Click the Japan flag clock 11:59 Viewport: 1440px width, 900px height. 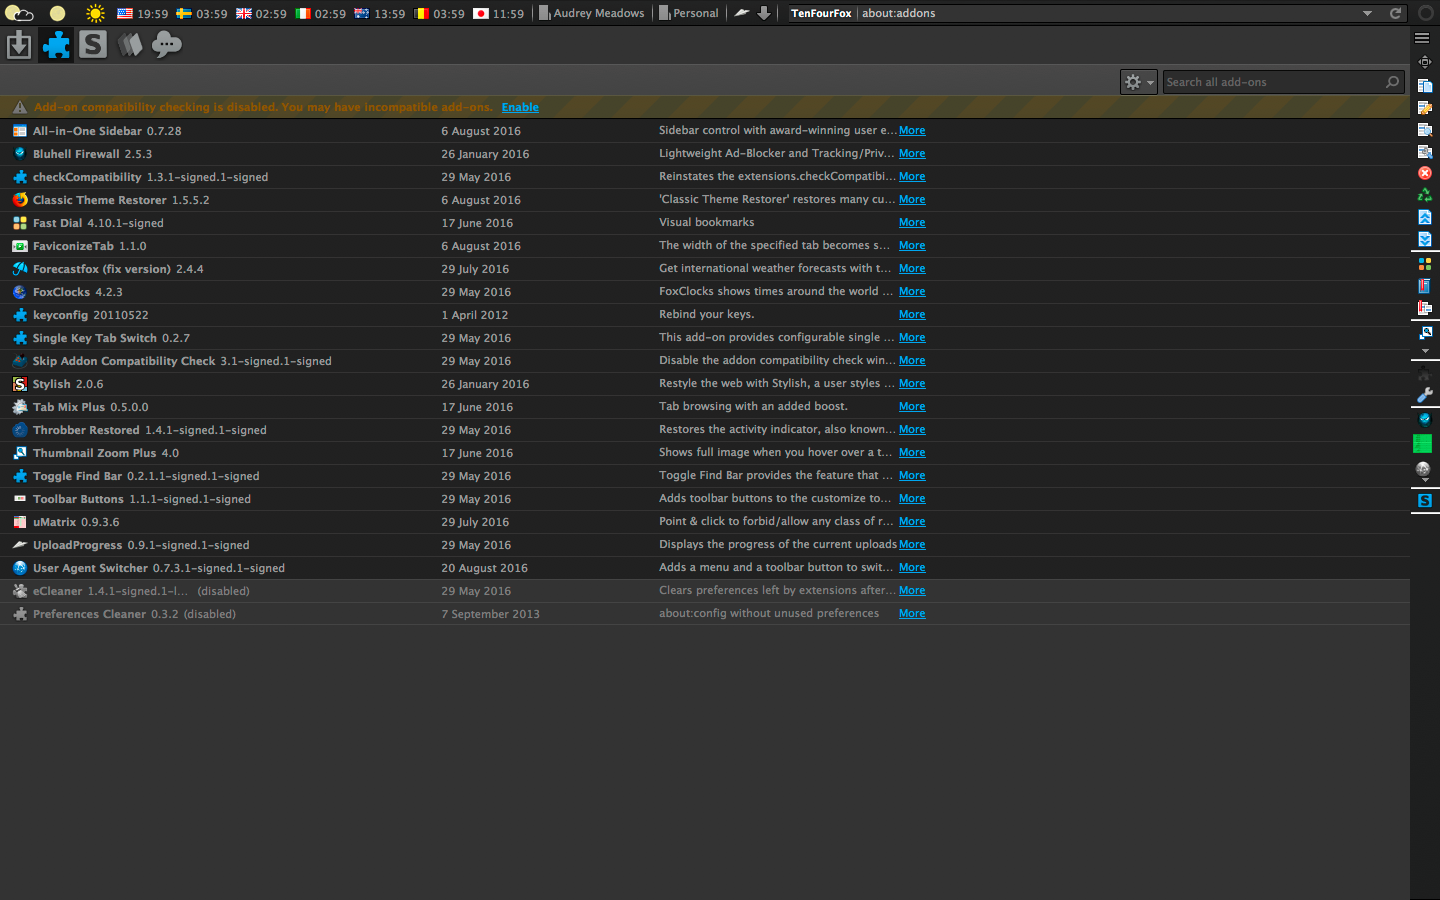tap(498, 14)
